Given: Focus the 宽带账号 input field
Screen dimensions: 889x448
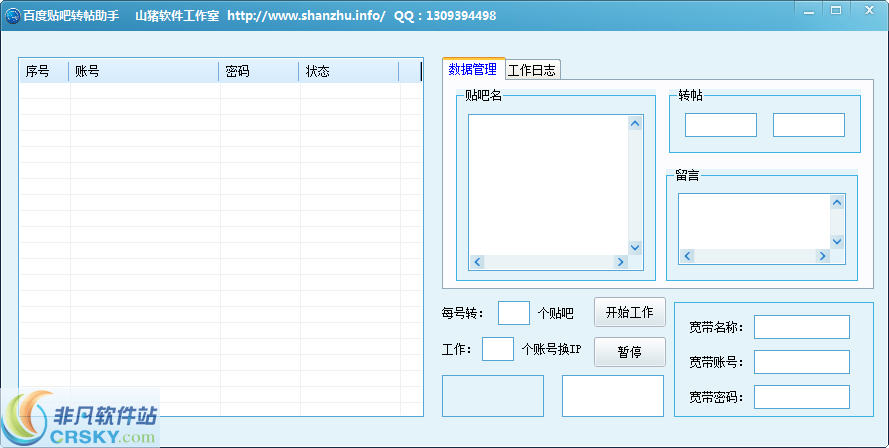Looking at the screenshot, I should (802, 362).
